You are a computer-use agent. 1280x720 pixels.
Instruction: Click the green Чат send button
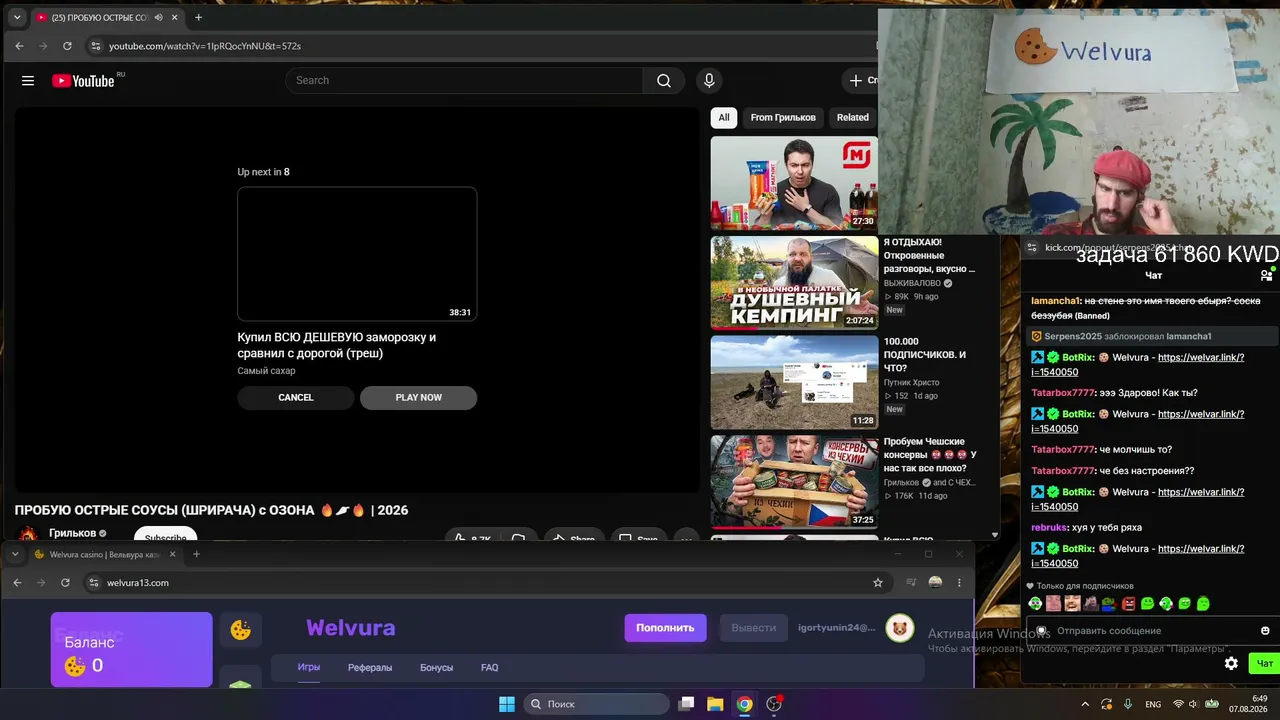pos(1265,663)
